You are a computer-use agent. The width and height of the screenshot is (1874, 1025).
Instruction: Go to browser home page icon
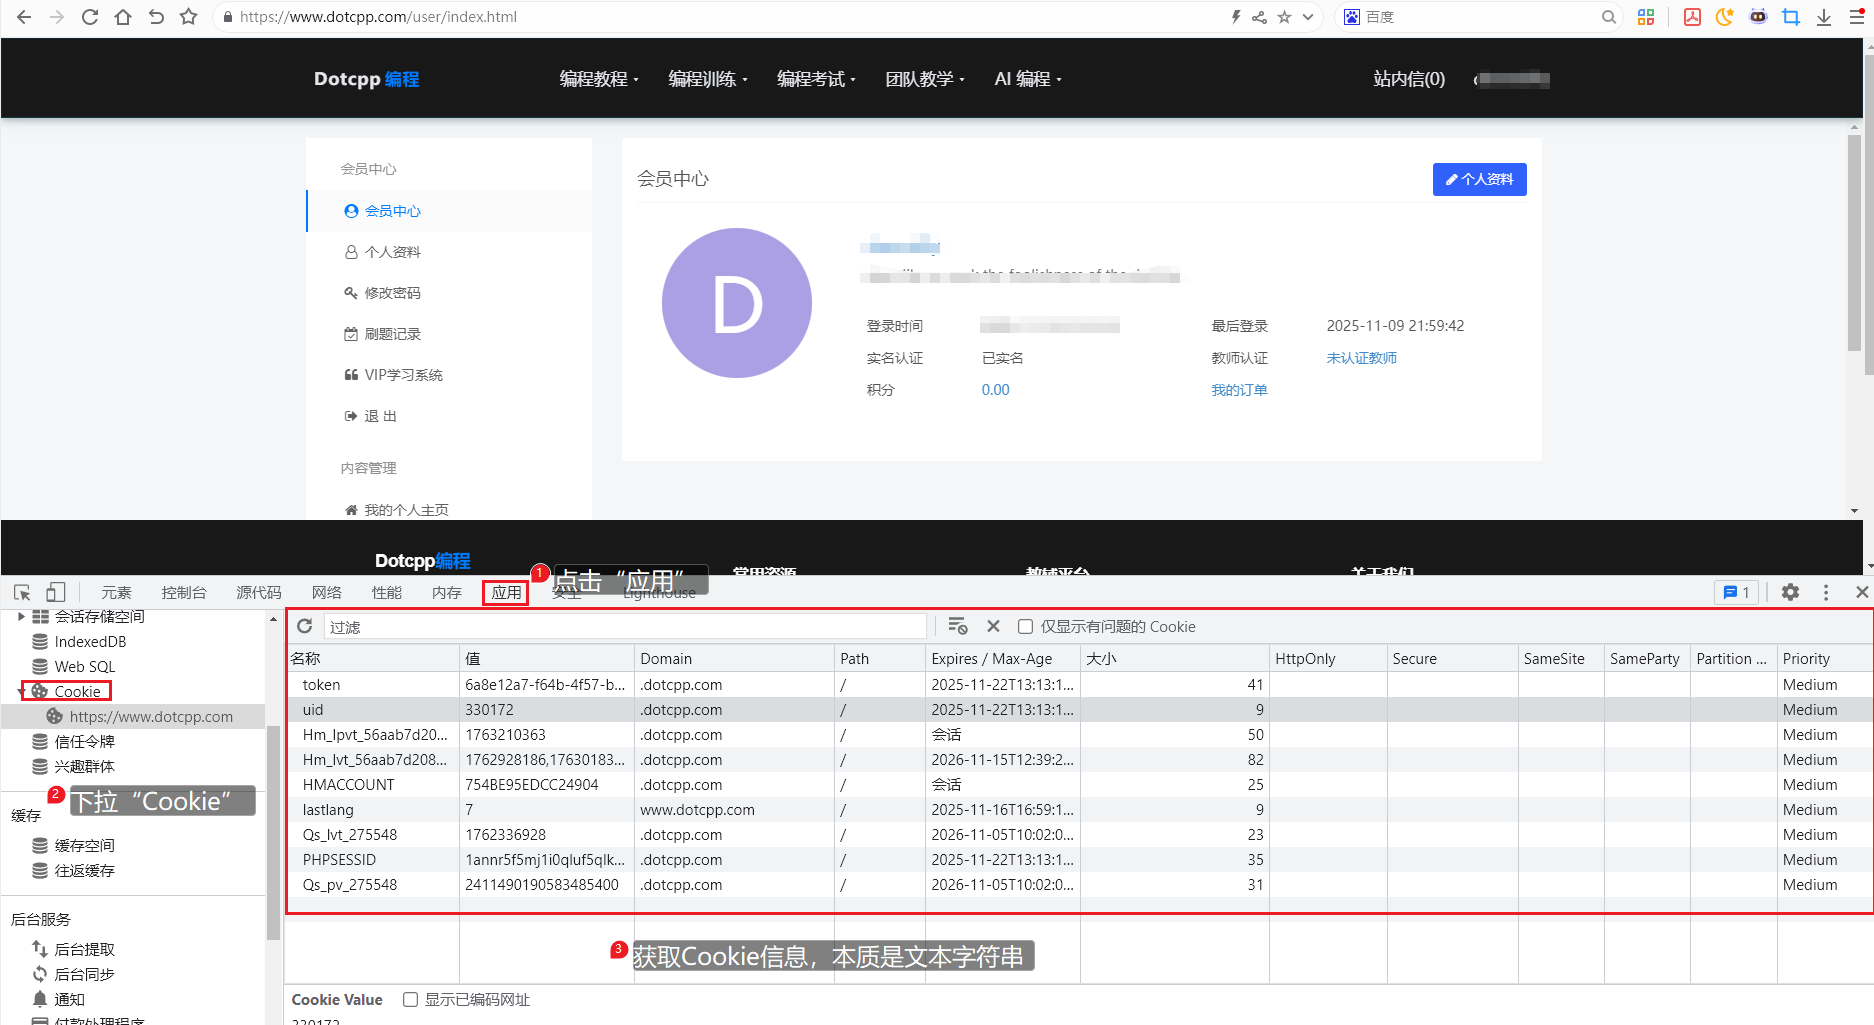coord(123,17)
